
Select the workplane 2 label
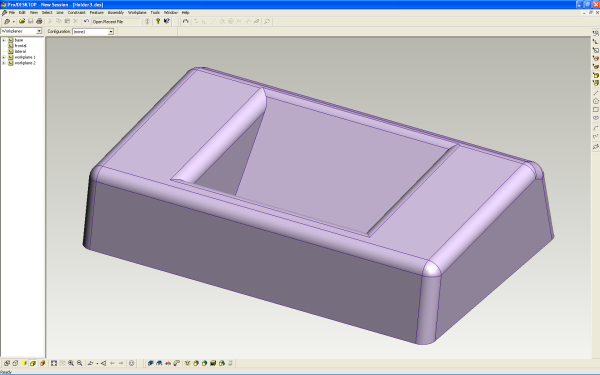coord(25,63)
